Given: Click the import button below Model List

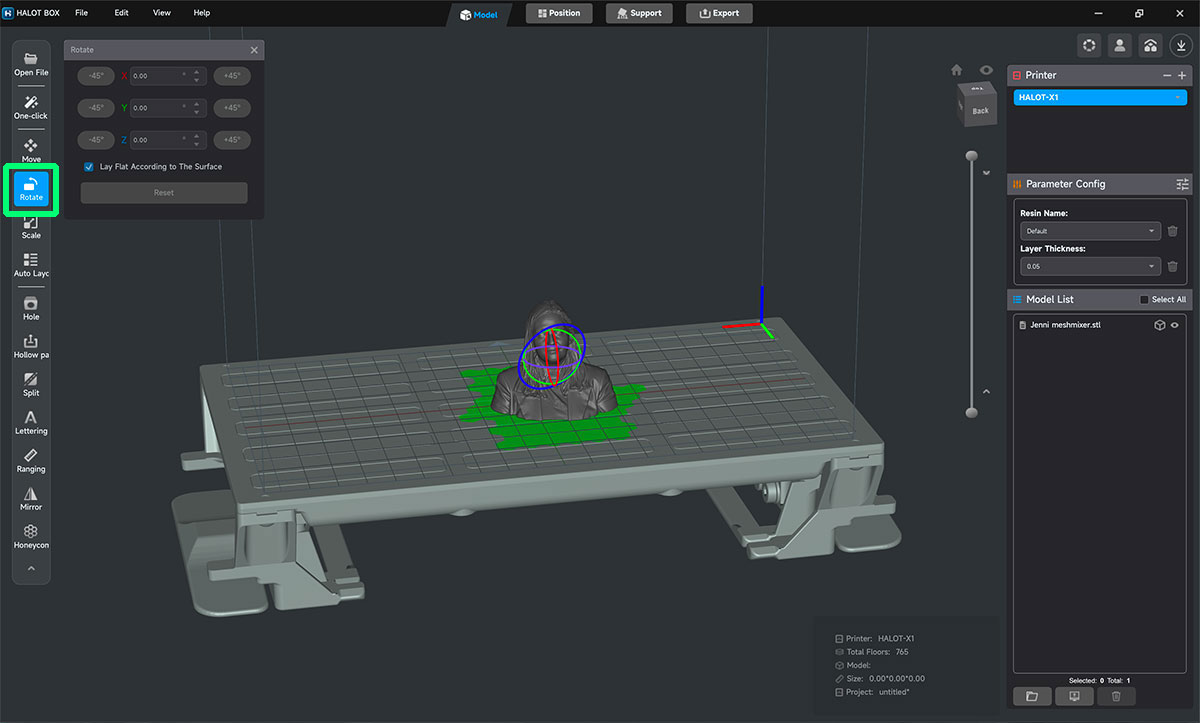Looking at the screenshot, I should click(x=1074, y=696).
